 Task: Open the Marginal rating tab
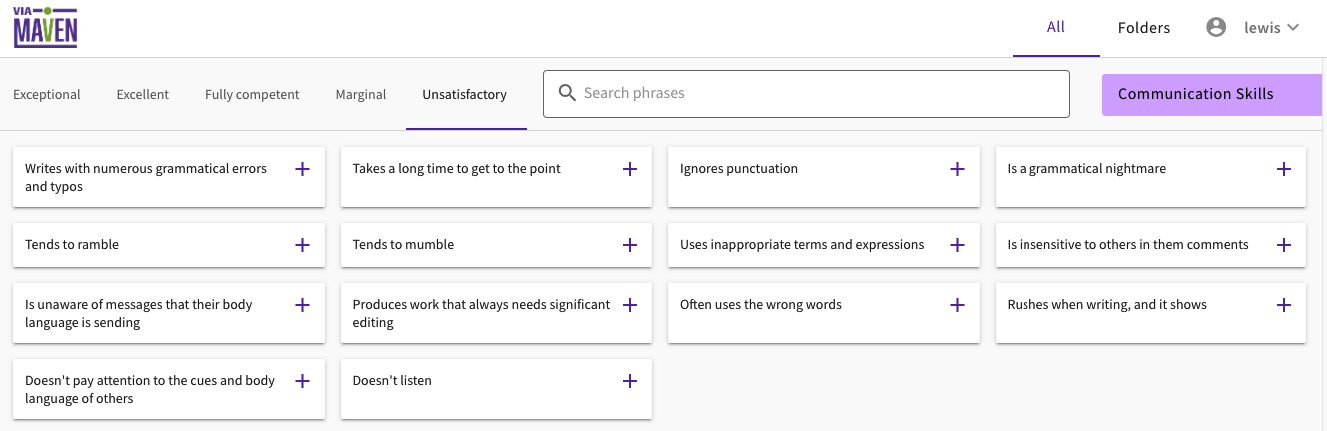(x=361, y=95)
